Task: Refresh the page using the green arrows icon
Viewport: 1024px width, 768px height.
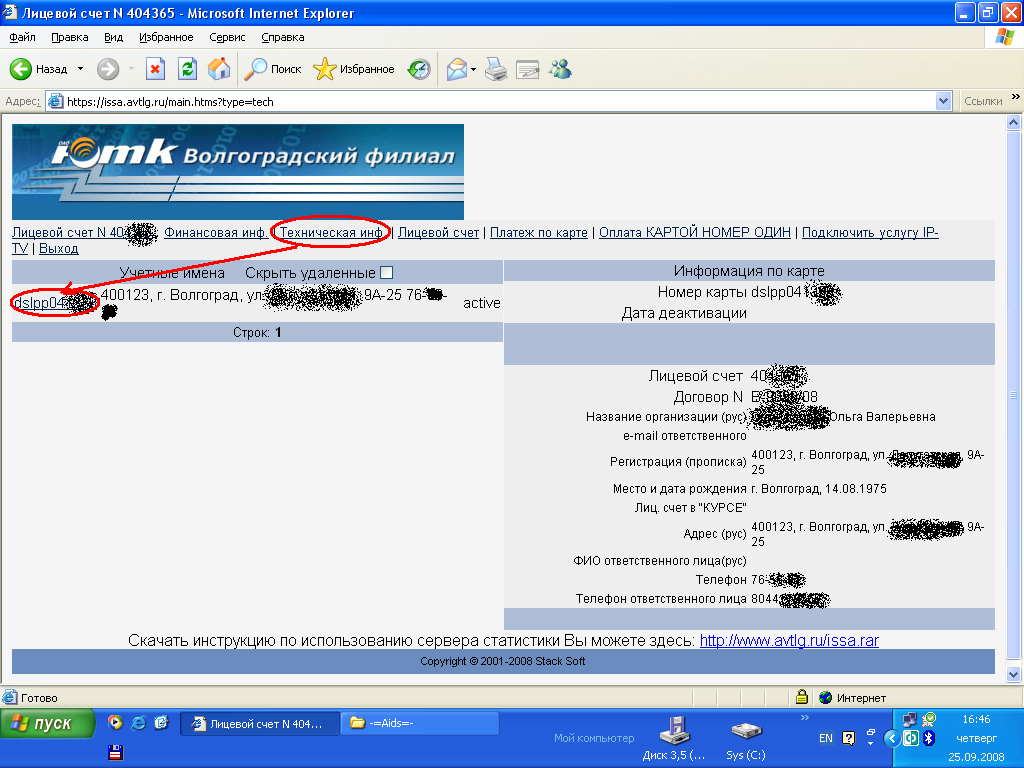Action: coord(187,69)
